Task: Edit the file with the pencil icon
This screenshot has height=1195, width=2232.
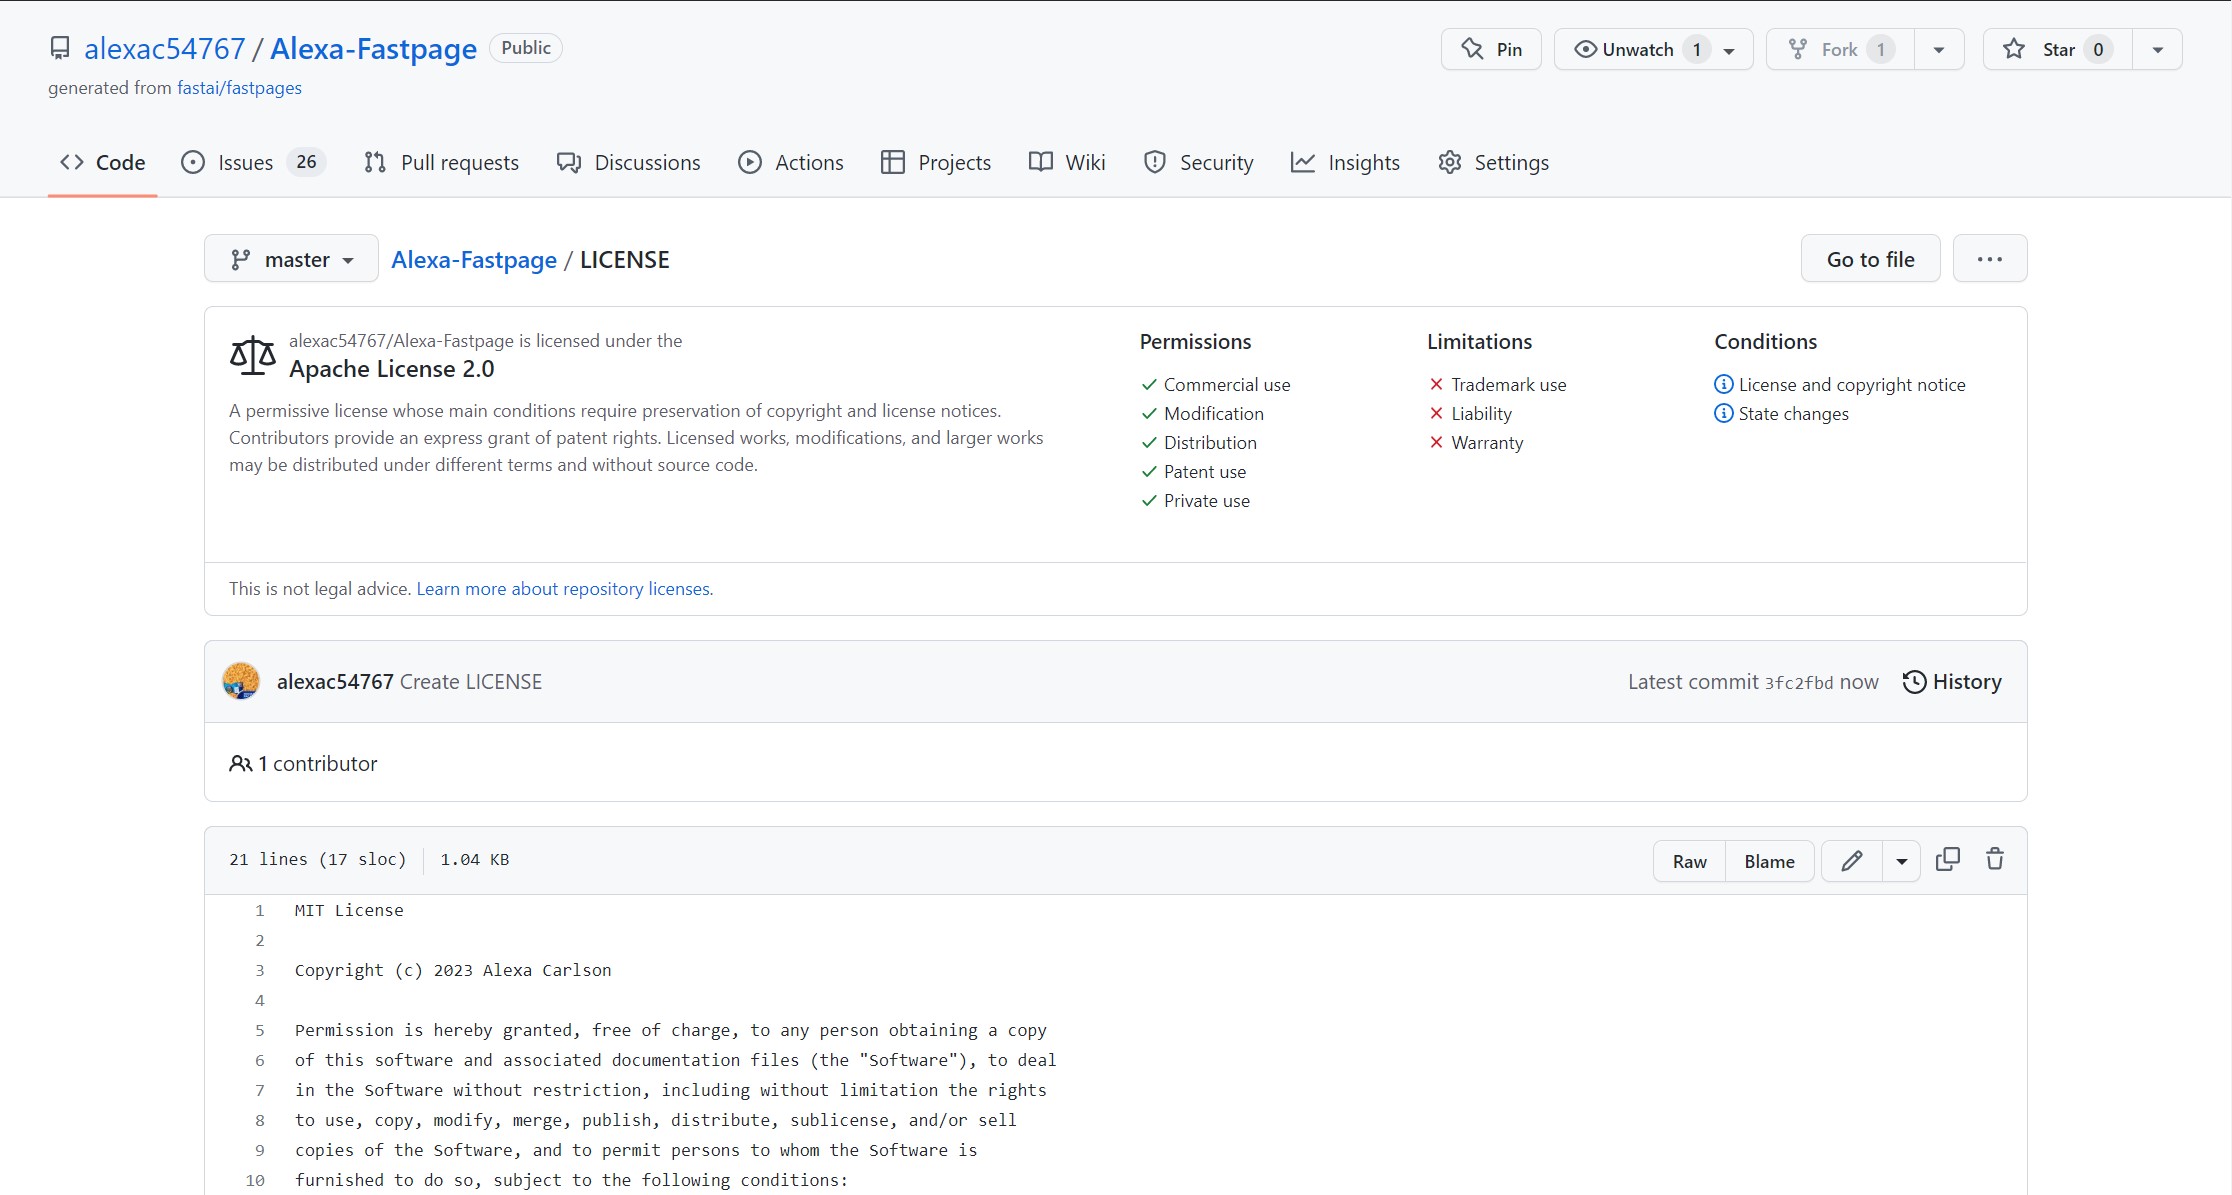Action: (1851, 861)
